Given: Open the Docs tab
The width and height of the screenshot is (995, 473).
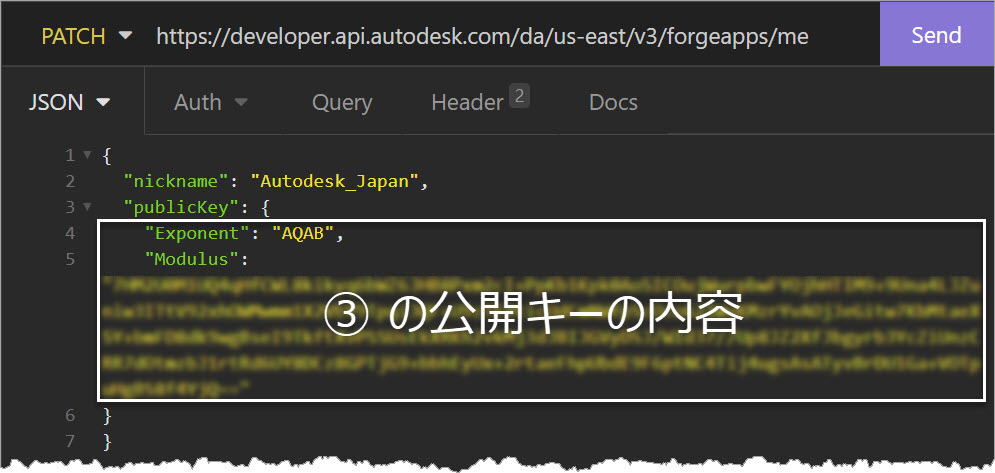Looking at the screenshot, I should click(x=613, y=102).
